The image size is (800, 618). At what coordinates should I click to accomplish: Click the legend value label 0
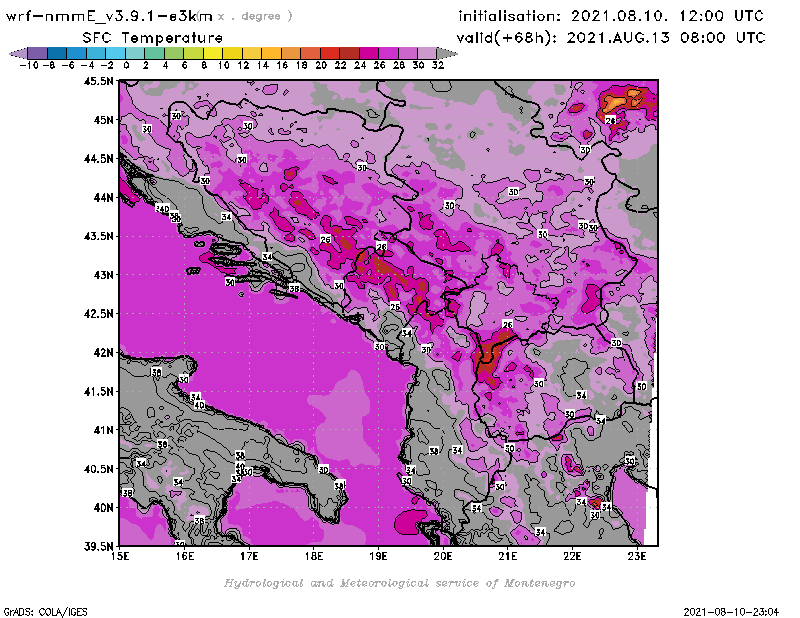coord(126,65)
